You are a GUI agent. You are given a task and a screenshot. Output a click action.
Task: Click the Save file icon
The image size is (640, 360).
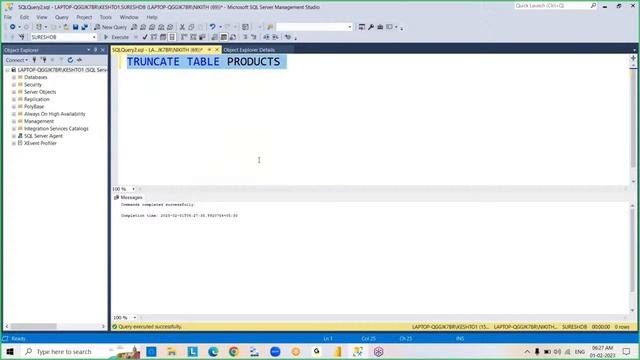(x=76, y=27)
